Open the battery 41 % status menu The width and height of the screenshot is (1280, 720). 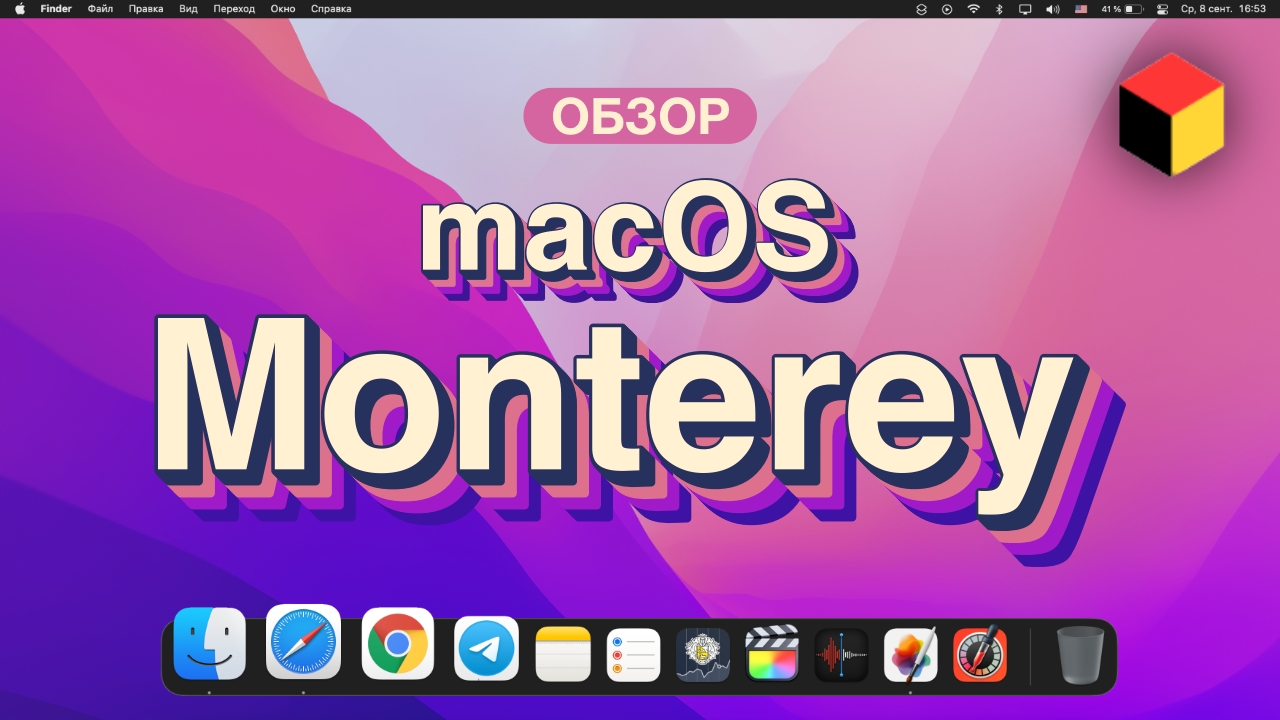[1122, 9]
